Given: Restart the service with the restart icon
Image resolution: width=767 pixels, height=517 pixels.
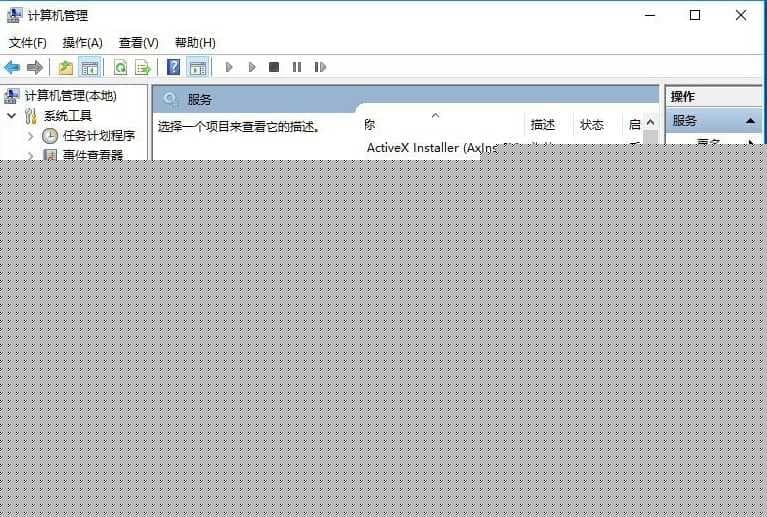Looking at the screenshot, I should point(320,67).
